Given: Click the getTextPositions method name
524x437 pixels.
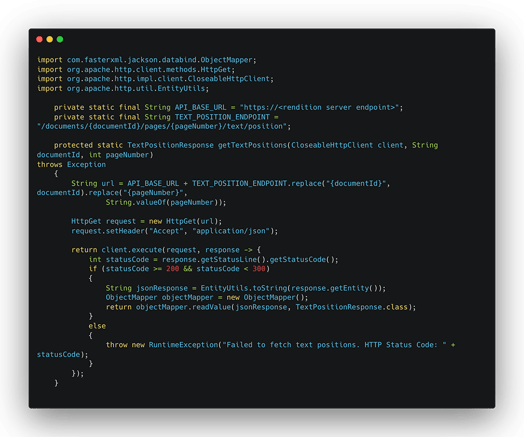Looking at the screenshot, I should (x=252, y=145).
